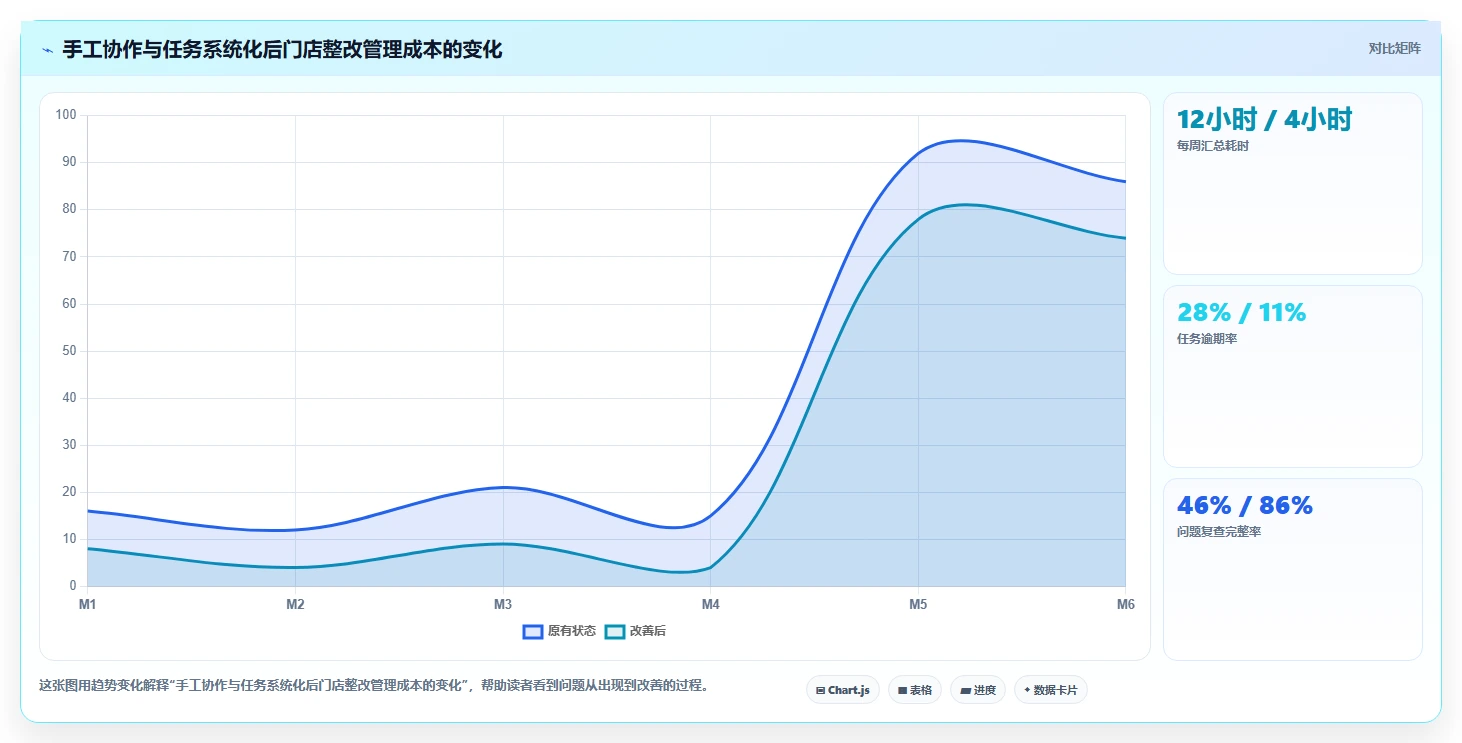
Task: Click the 每周汇总耗时 label
Action: [1213, 146]
